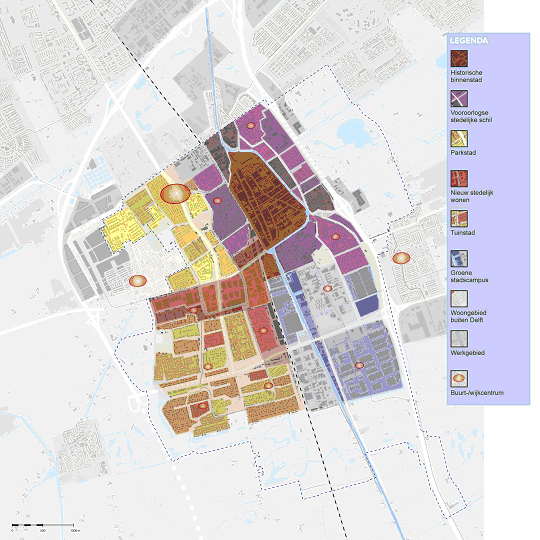Click the Buurt-/wijkcentrum legend icon

tap(459, 378)
